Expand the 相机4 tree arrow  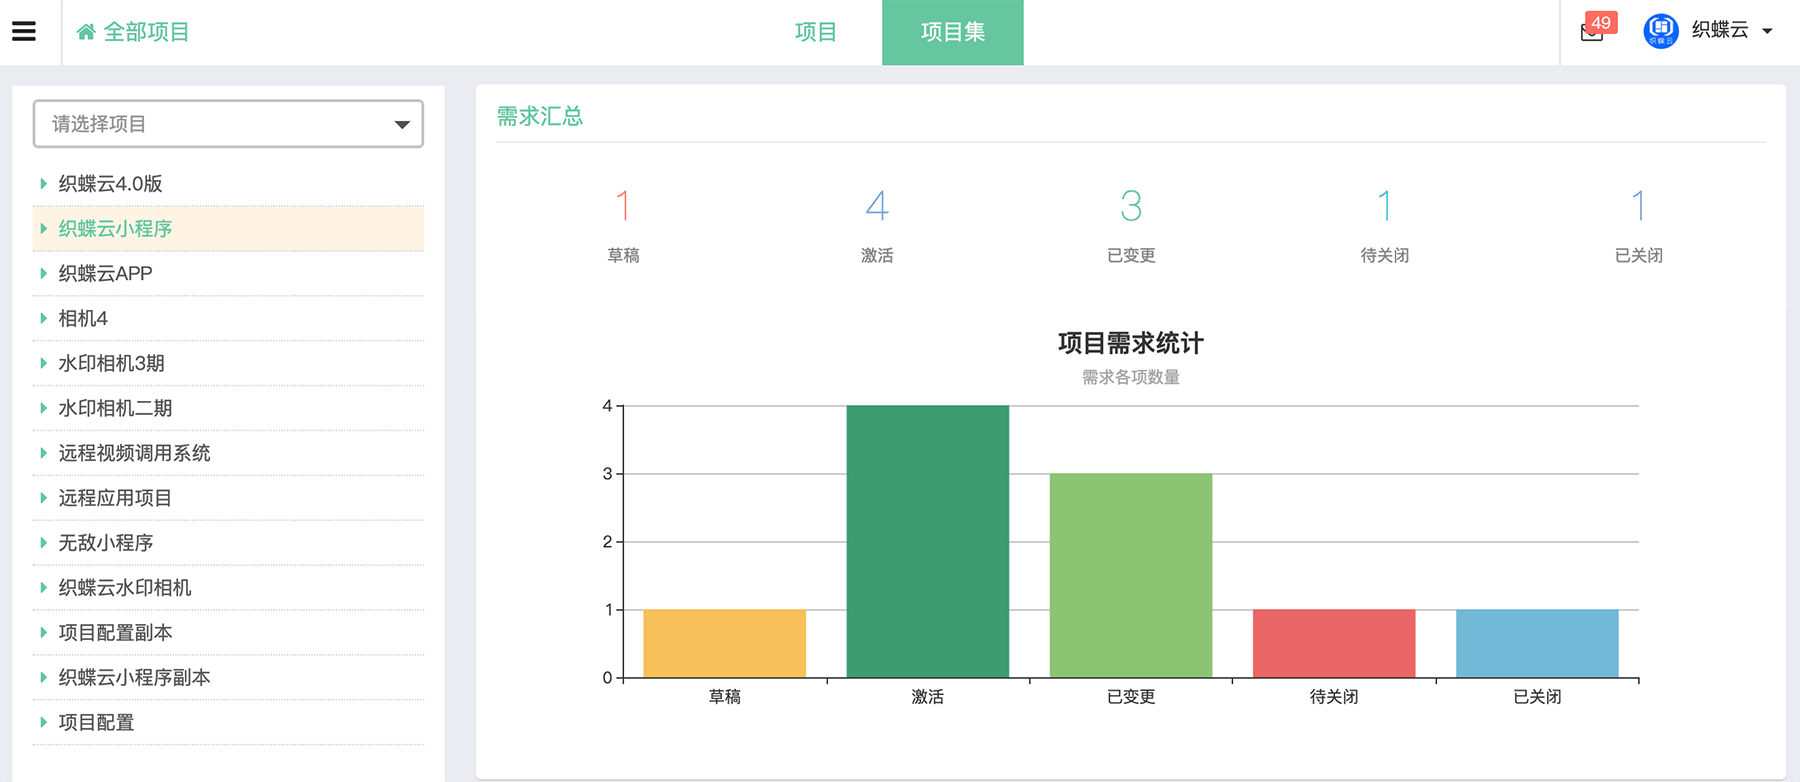(x=43, y=319)
